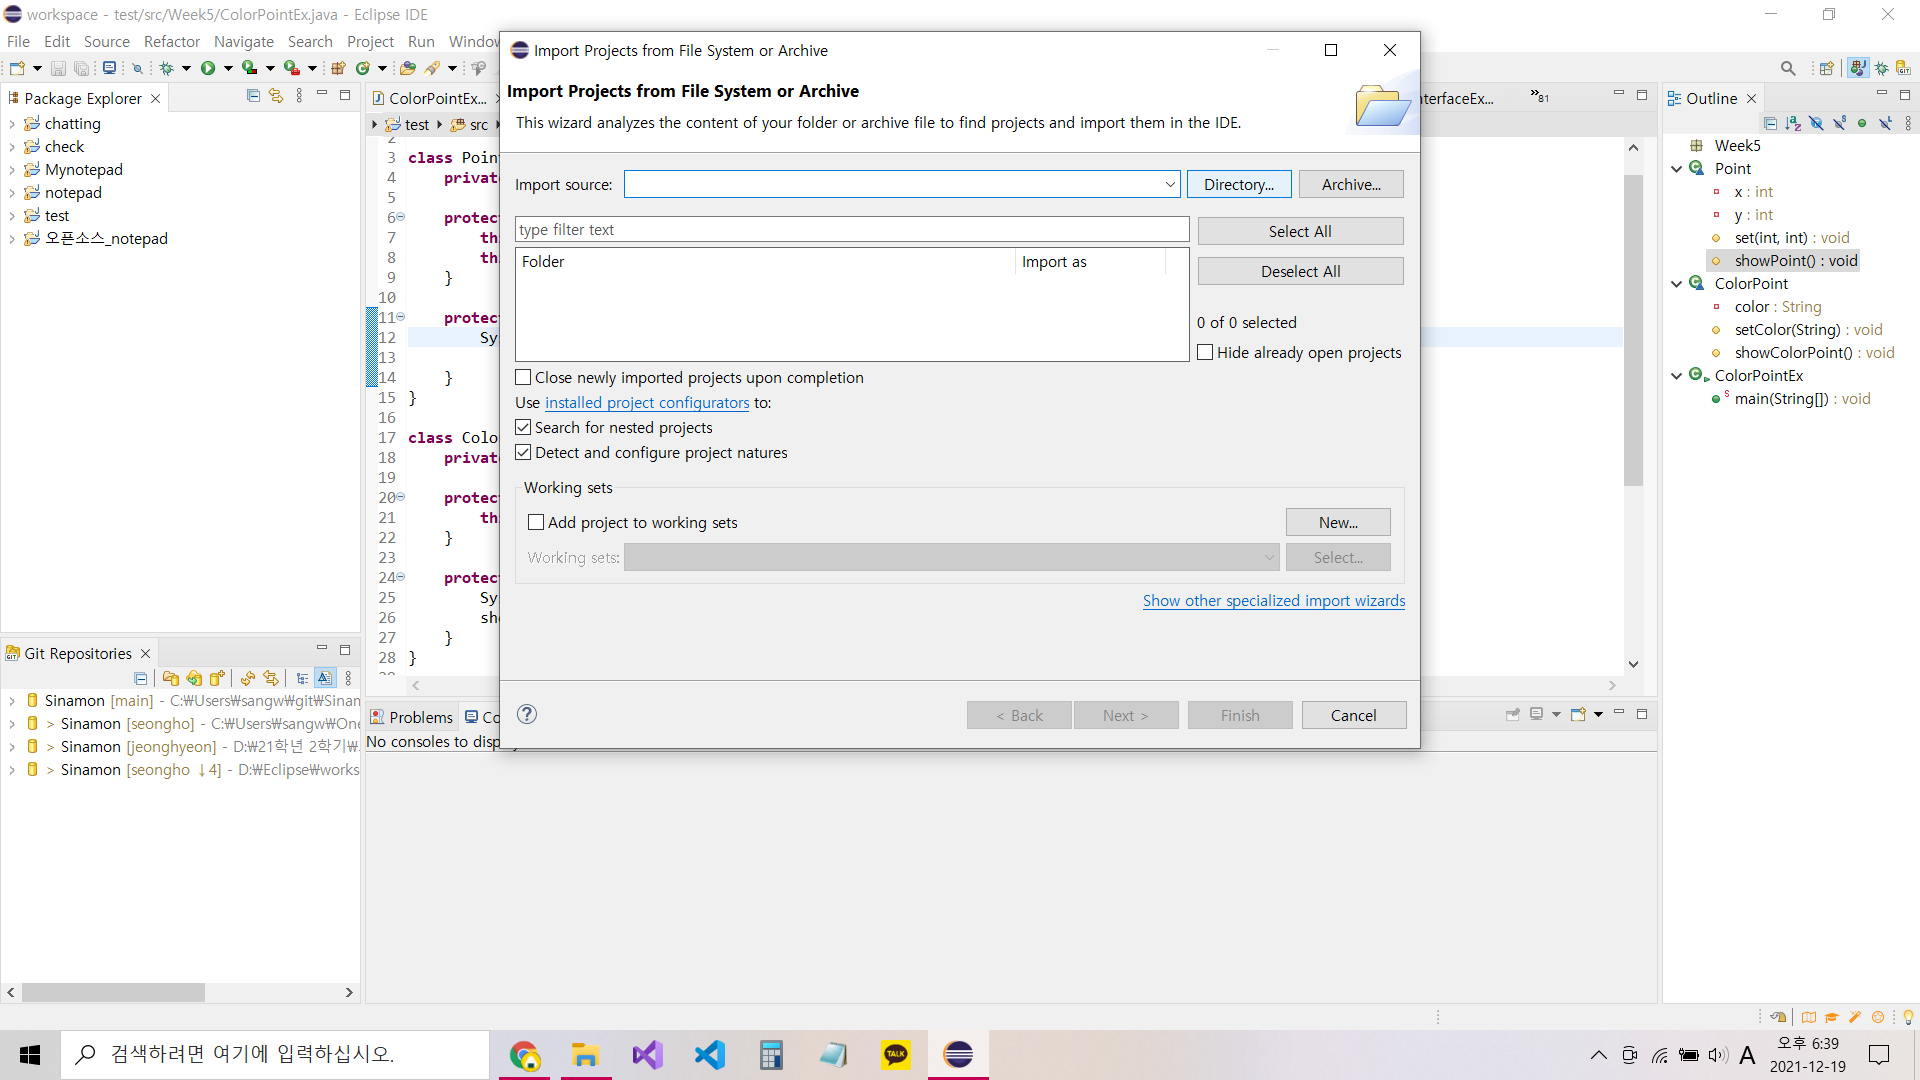Open the Refactor menu

(171, 41)
